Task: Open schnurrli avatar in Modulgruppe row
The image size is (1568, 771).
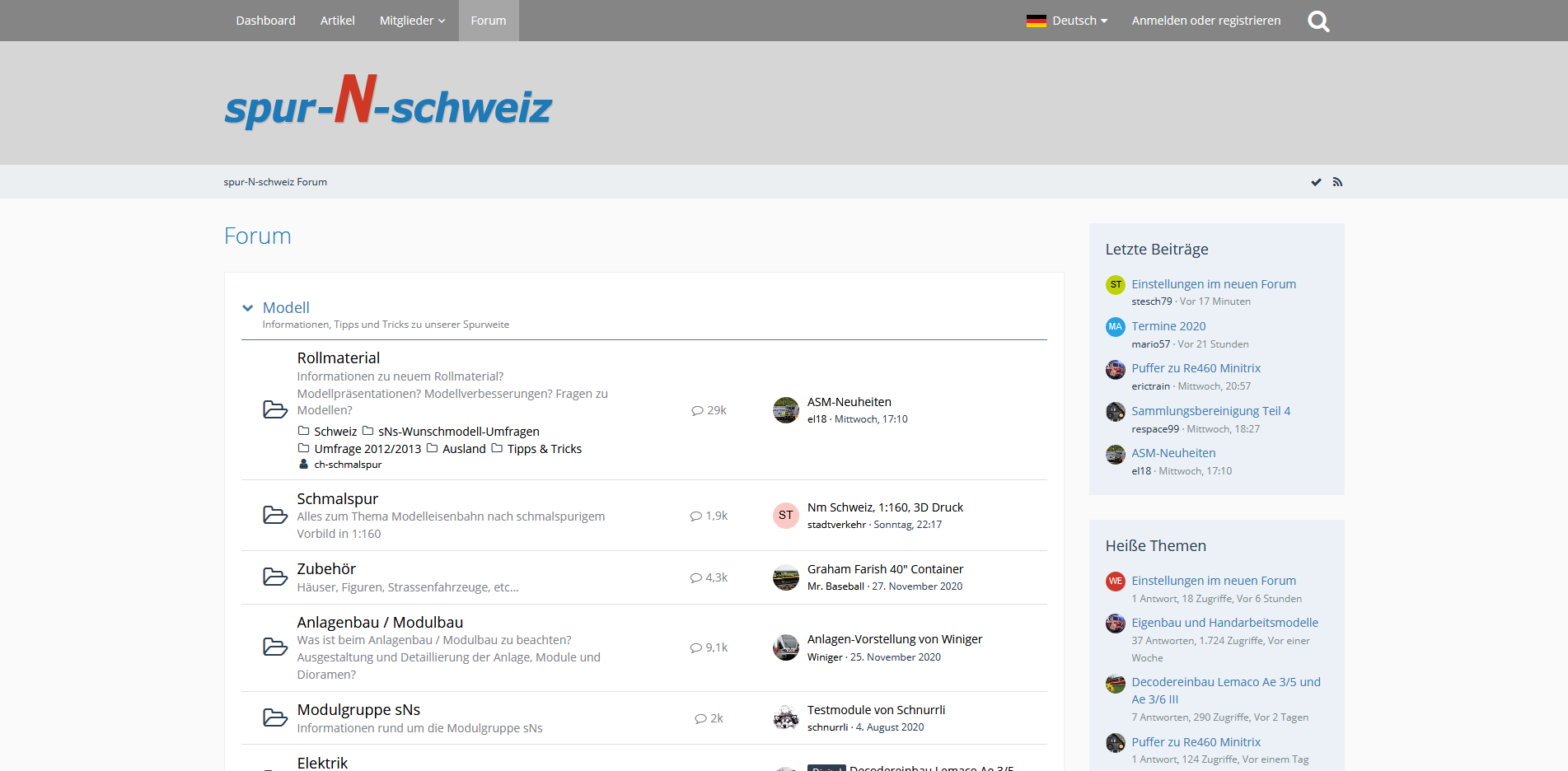Action: 786,718
